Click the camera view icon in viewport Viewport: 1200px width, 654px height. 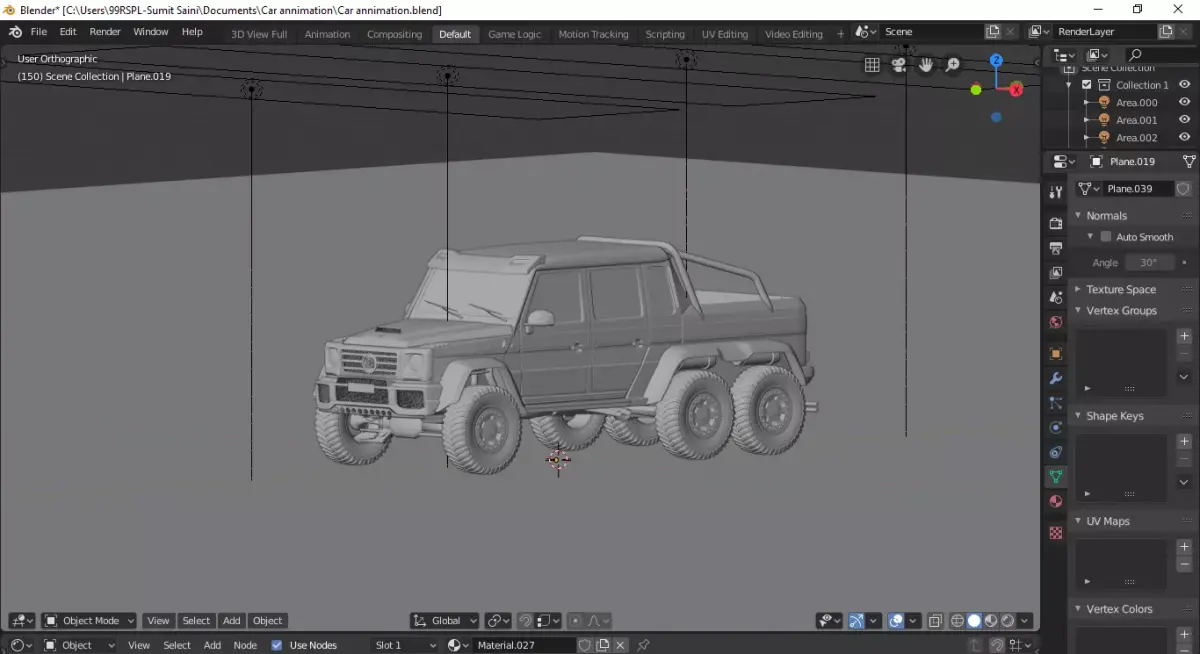click(899, 65)
